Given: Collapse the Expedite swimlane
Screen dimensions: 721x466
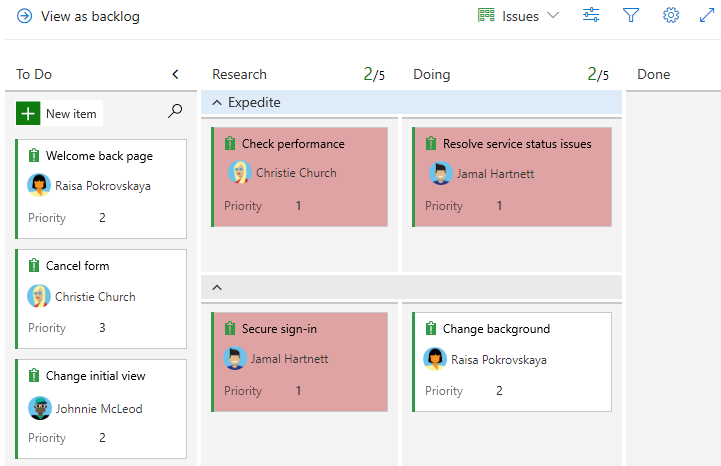Looking at the screenshot, I should coord(217,102).
